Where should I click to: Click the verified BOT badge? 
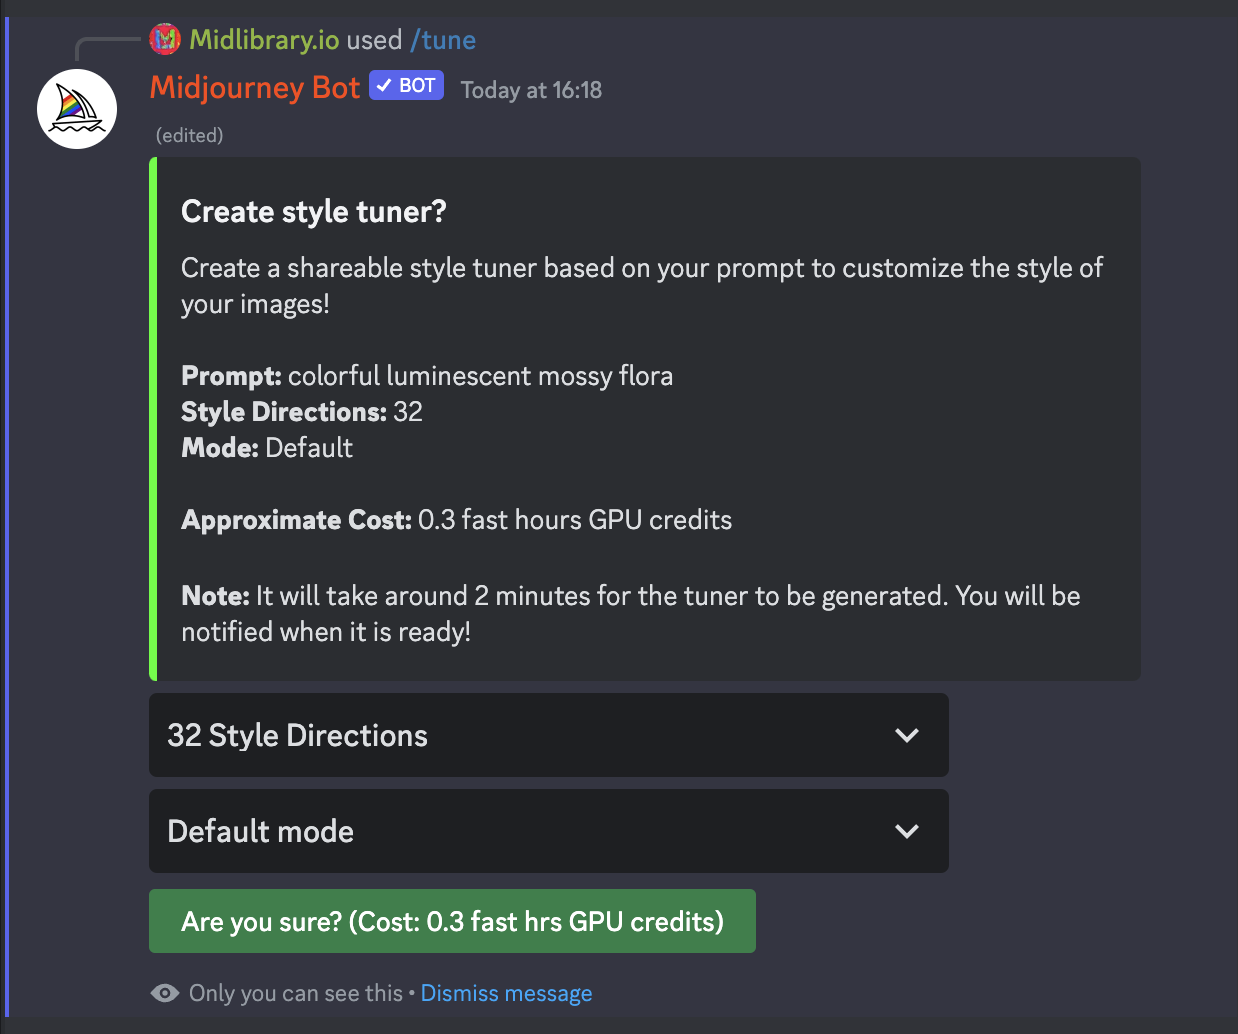406,85
